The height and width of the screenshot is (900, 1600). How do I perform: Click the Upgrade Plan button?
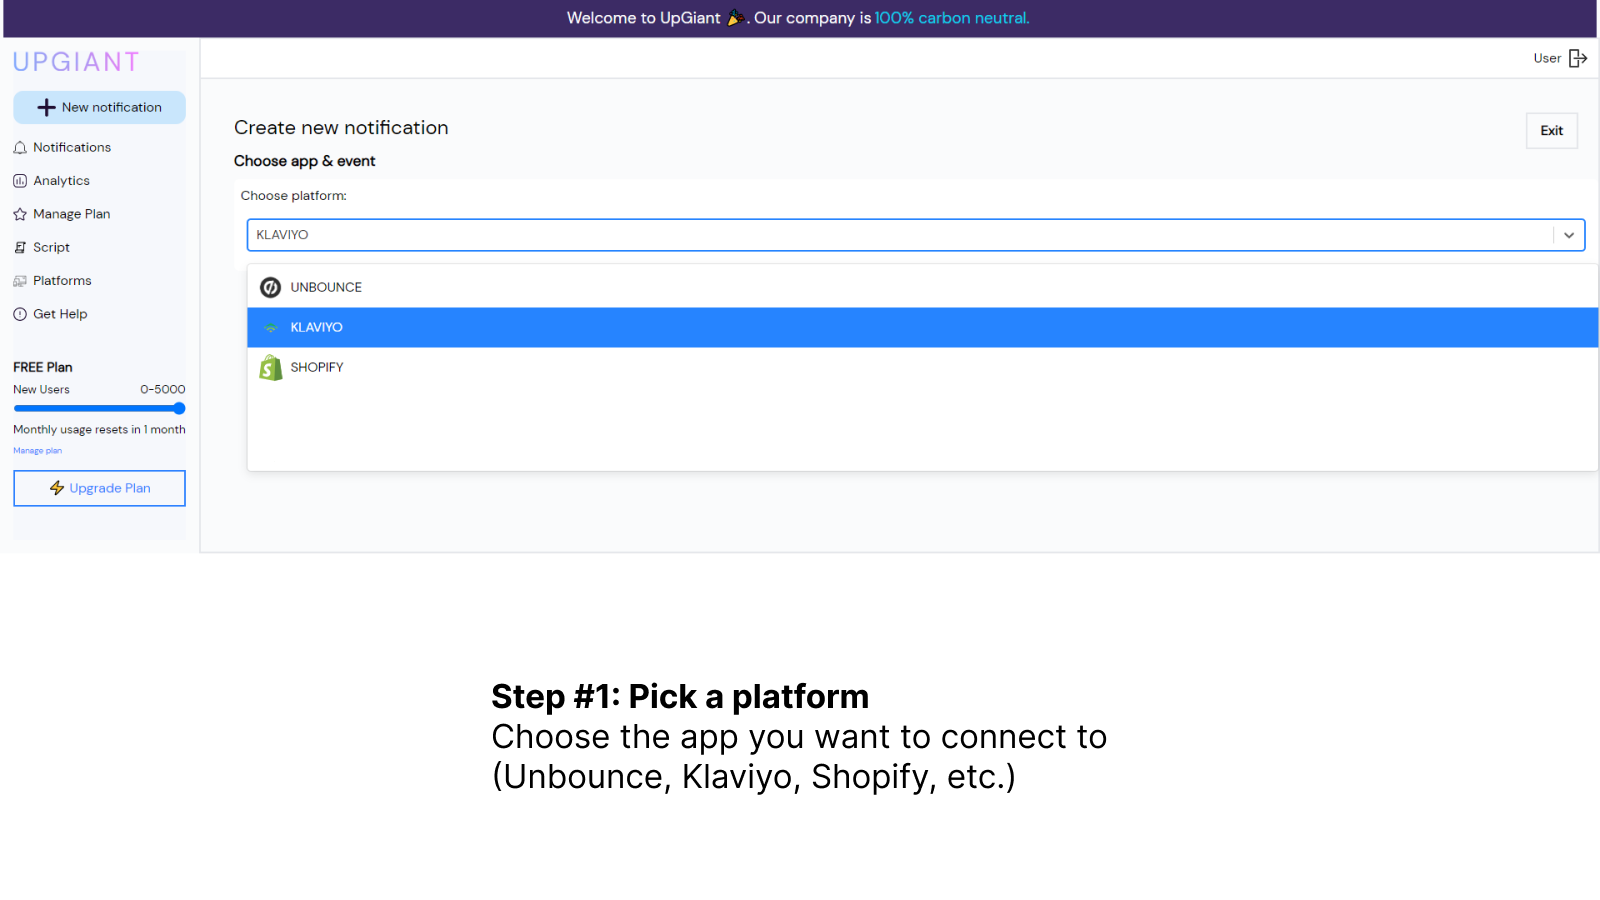99,488
